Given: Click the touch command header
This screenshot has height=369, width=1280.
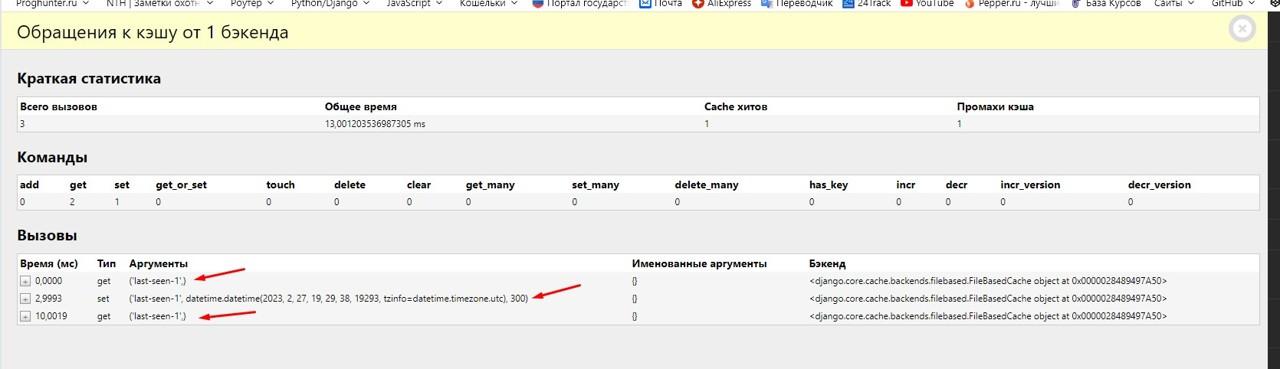Looking at the screenshot, I should pos(281,185).
